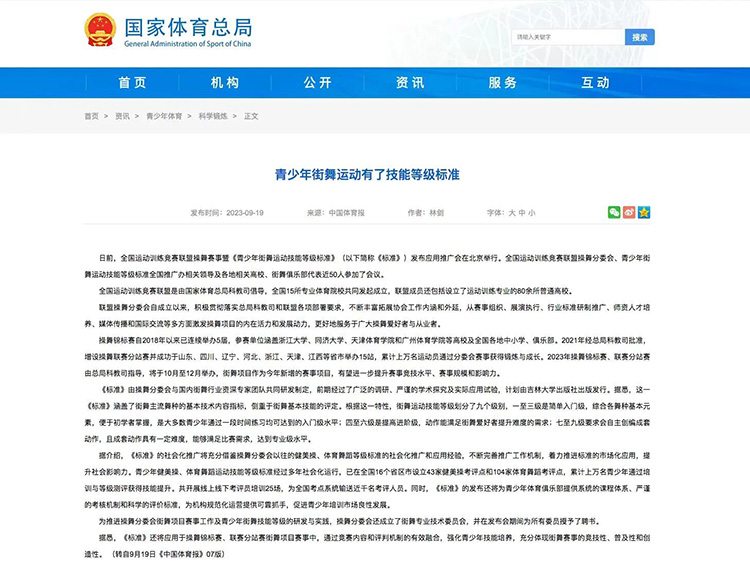Viewport: 750px width, 583px height.
Task: Select 公开 in the navigation bar
Action: click(317, 82)
